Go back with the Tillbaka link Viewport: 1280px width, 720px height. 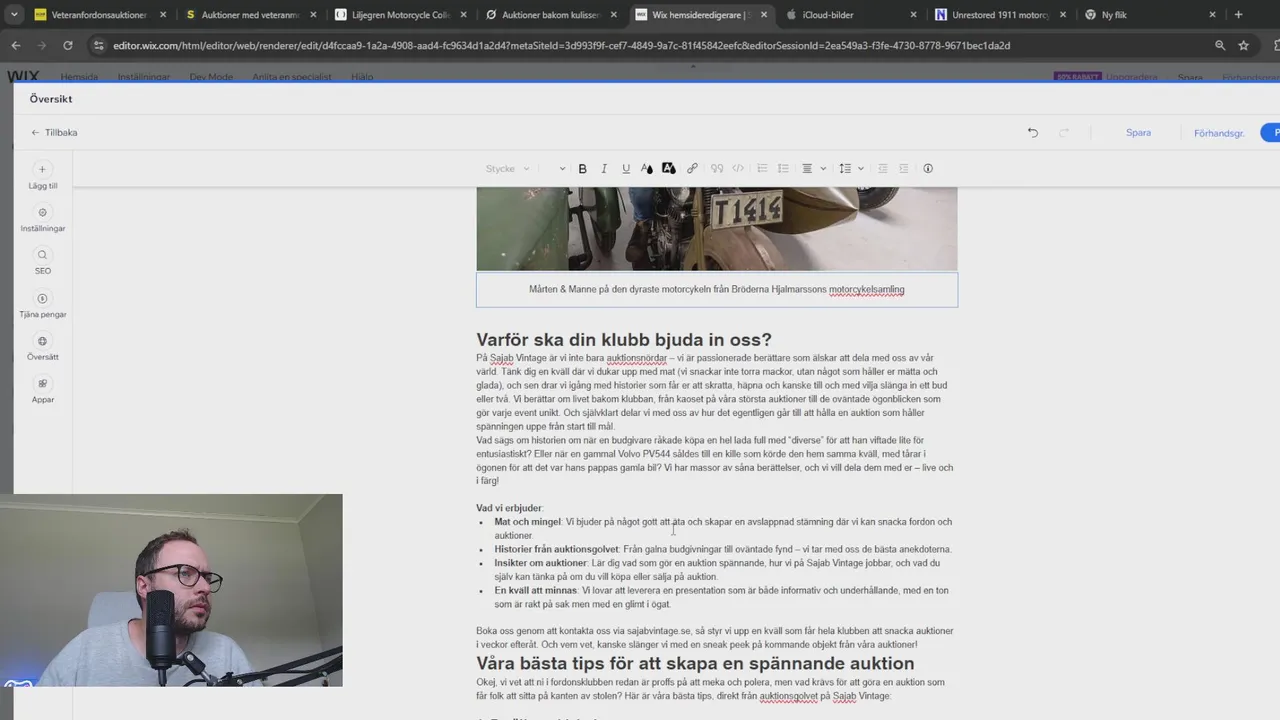point(54,132)
